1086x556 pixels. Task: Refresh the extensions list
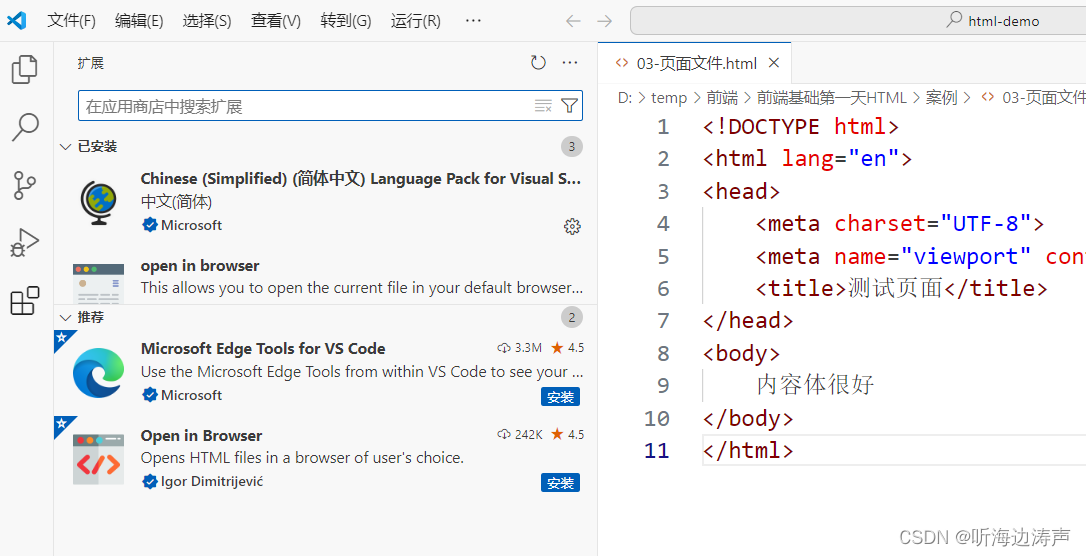click(x=538, y=63)
